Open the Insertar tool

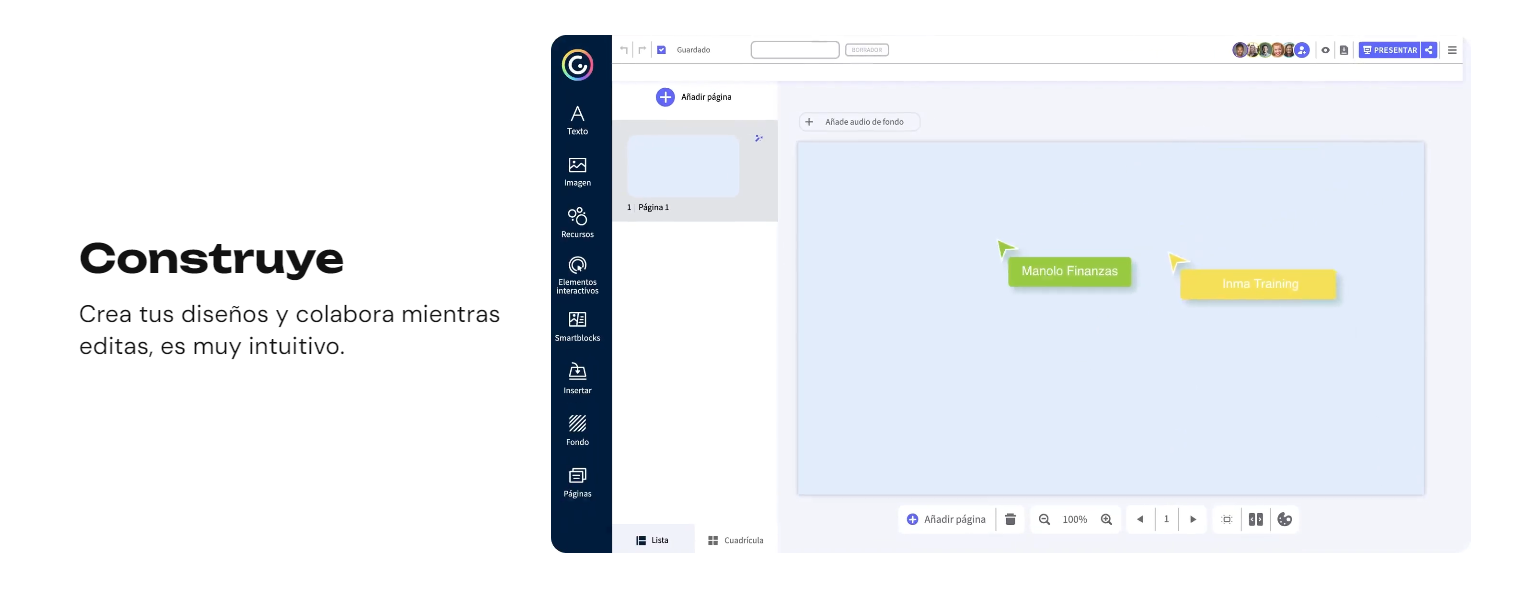pyautogui.click(x=577, y=378)
